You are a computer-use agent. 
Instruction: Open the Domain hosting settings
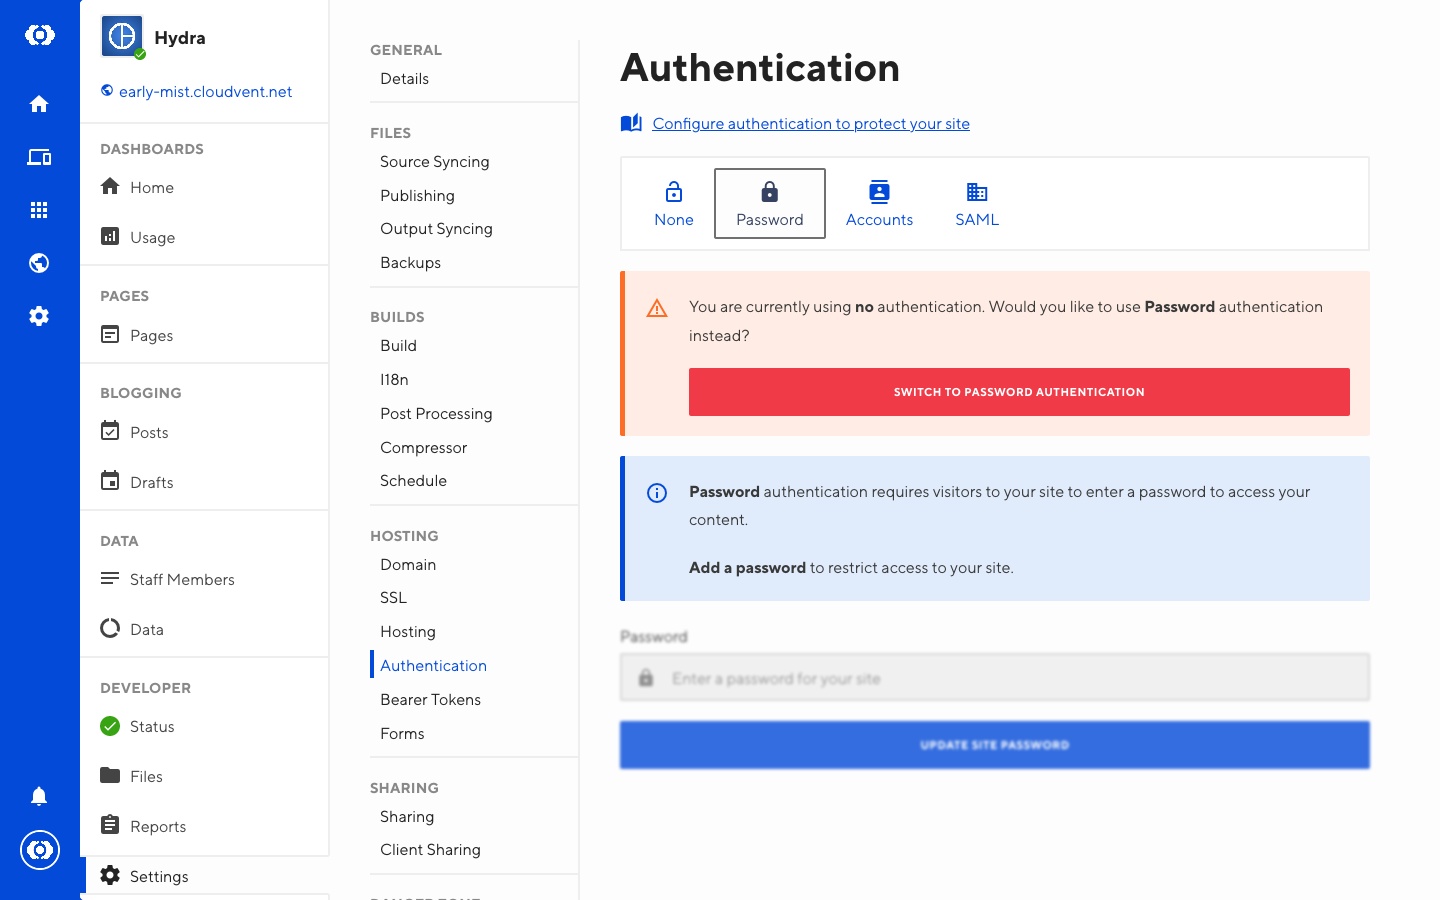tap(408, 565)
